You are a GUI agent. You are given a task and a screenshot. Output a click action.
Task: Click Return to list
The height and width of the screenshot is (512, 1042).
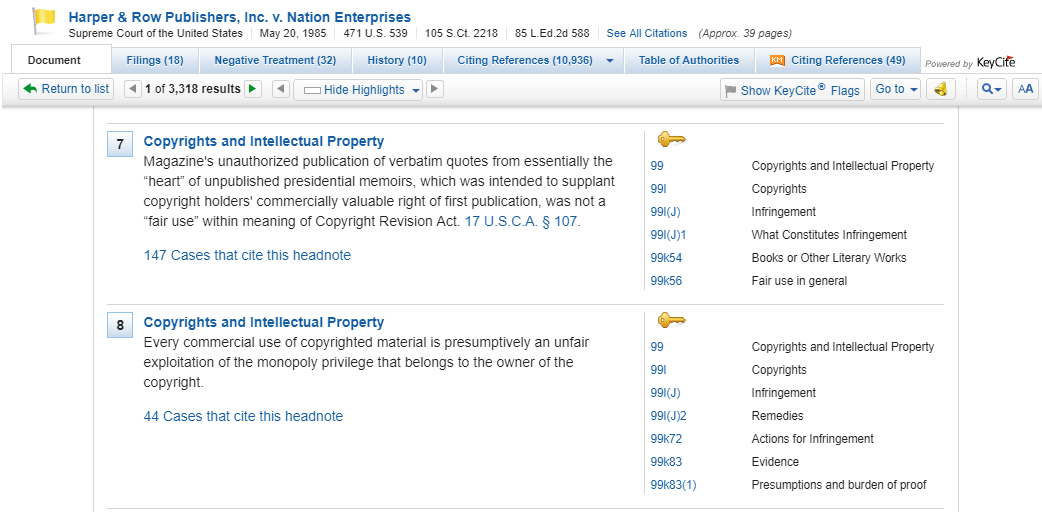pyautogui.click(x=66, y=89)
